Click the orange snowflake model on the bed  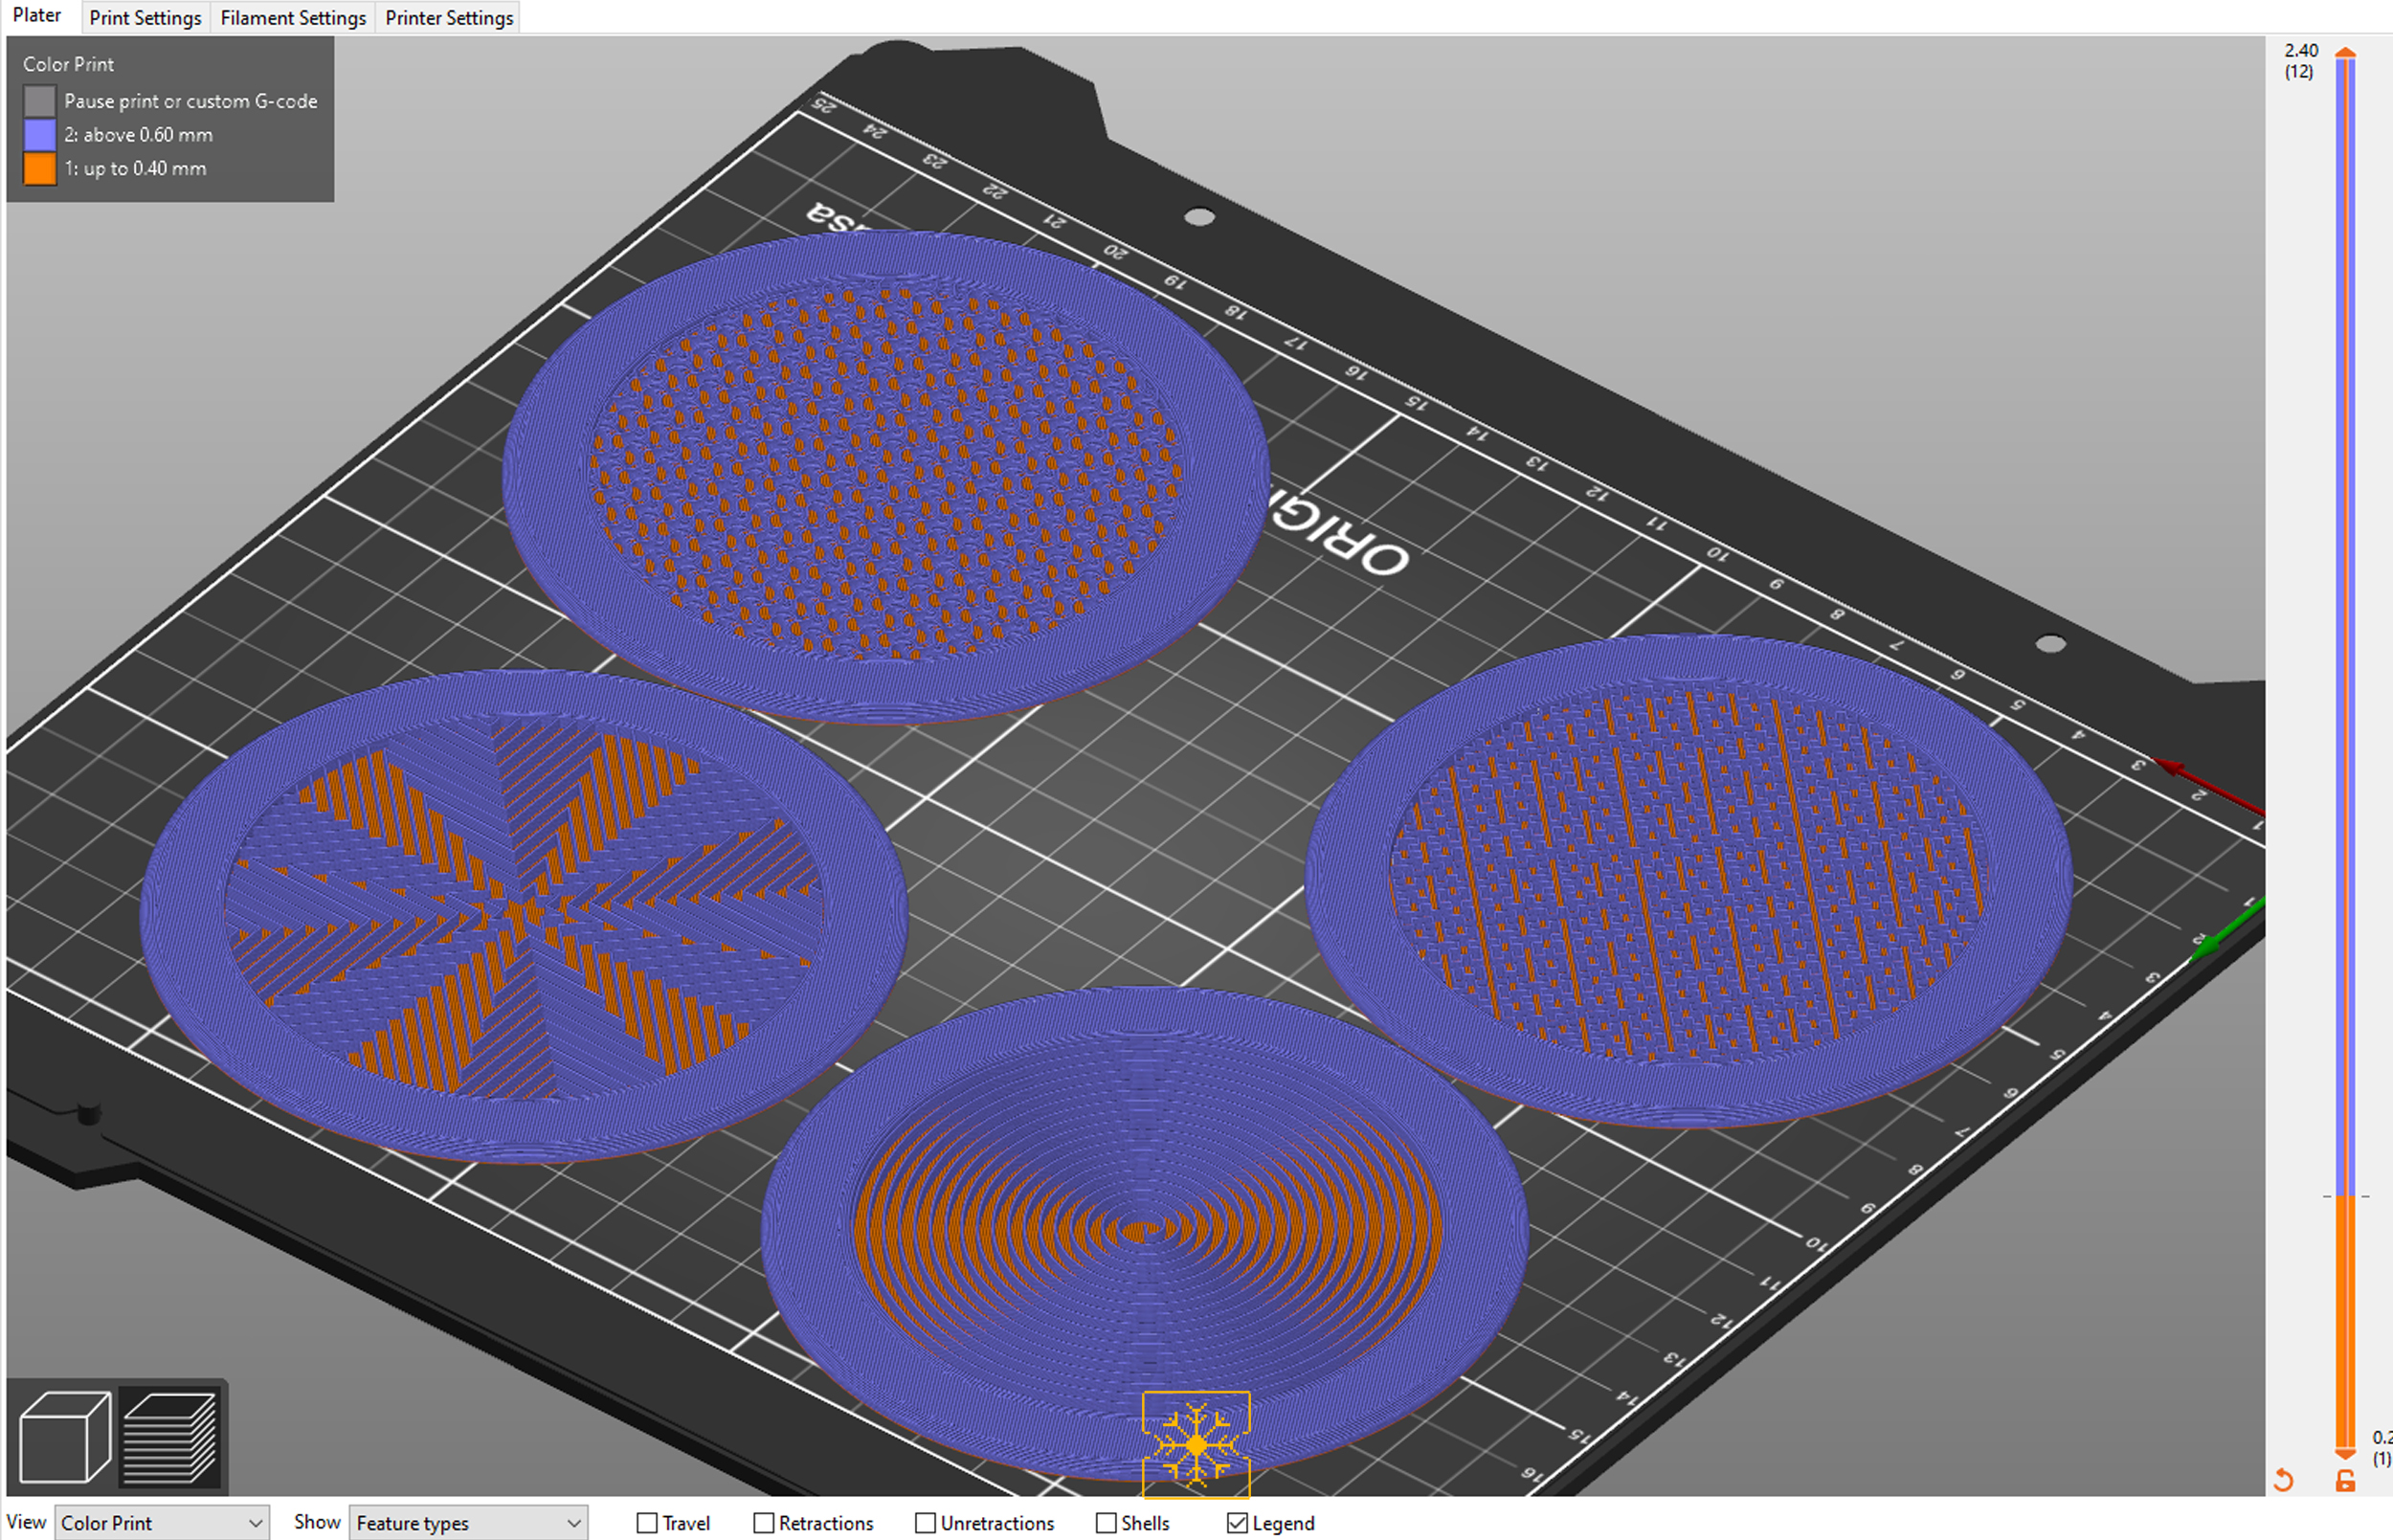(x=1196, y=1444)
